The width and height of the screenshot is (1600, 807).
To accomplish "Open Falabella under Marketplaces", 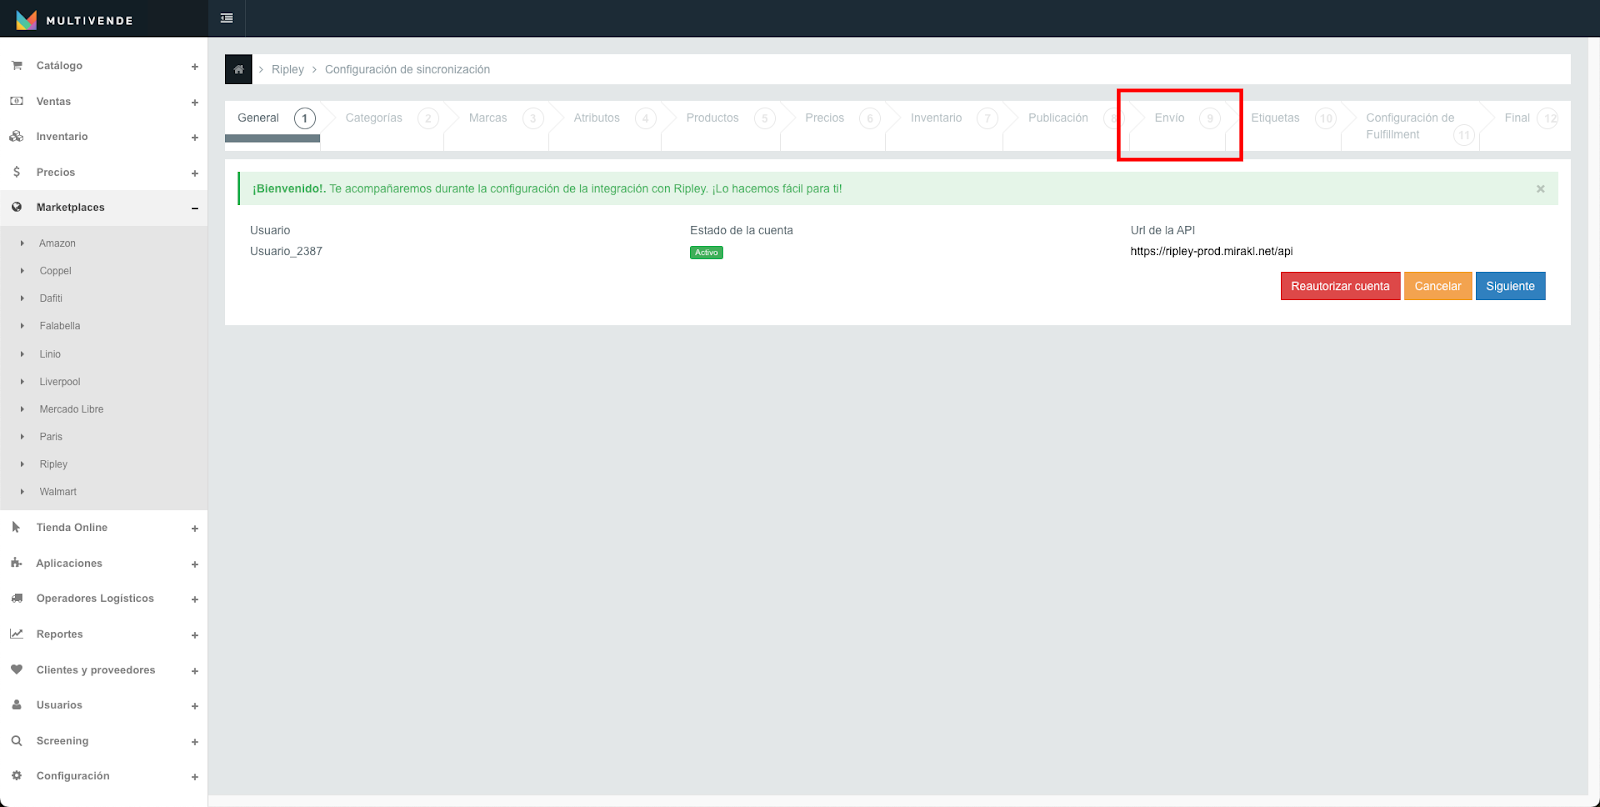I will point(60,326).
